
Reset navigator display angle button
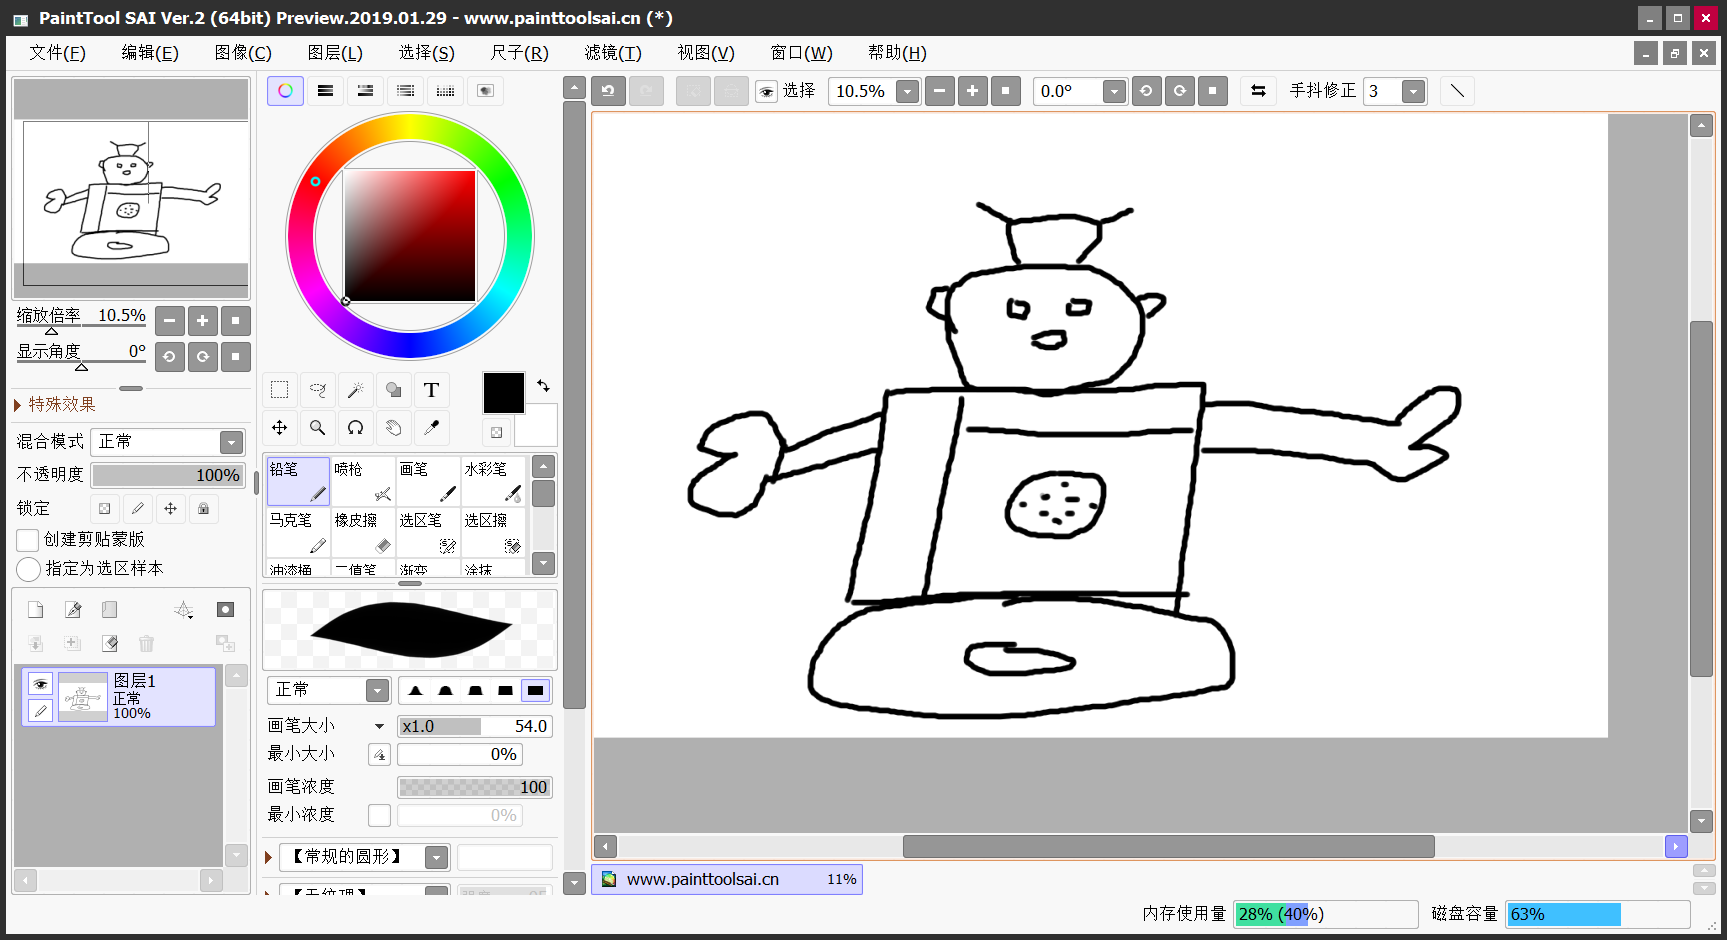coord(236,357)
